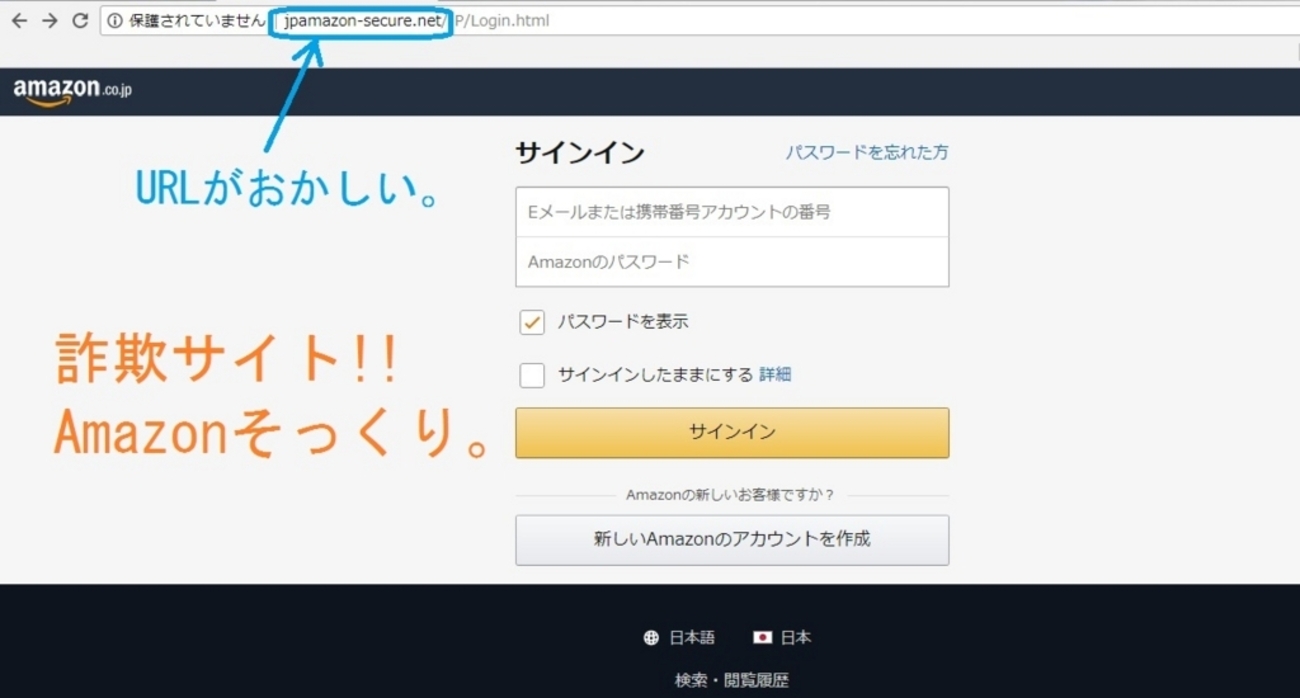Click 新しいAmazonのアカウントを作成 button

732,540
